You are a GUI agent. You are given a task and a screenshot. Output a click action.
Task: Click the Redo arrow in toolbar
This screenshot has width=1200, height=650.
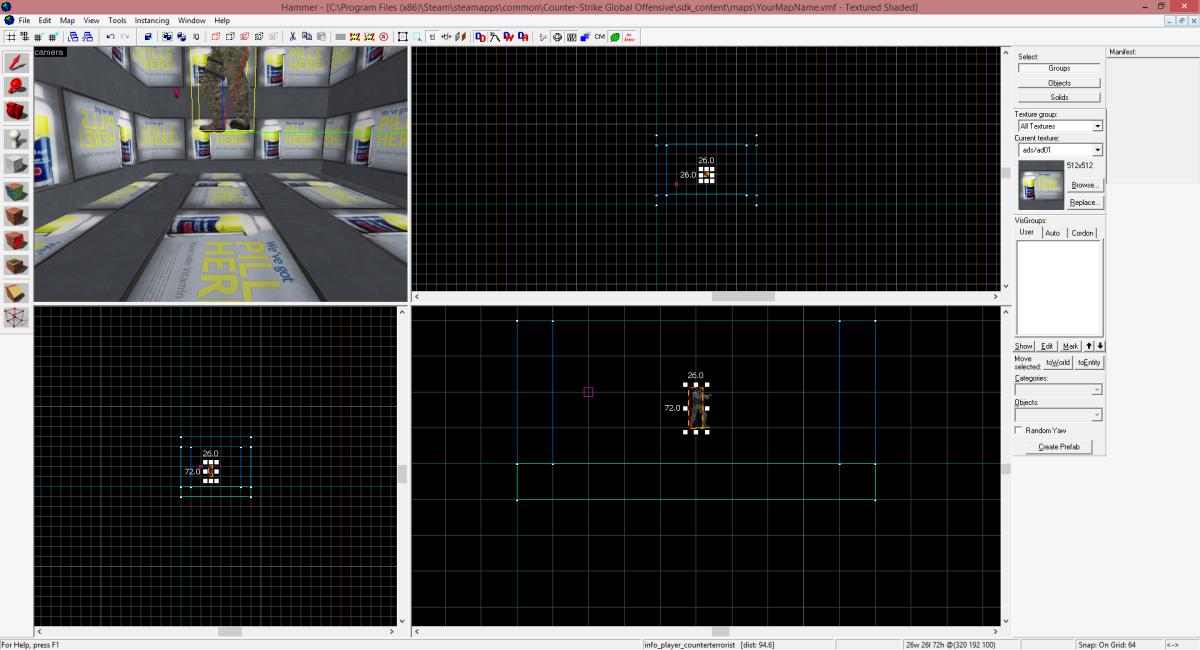(x=125, y=36)
